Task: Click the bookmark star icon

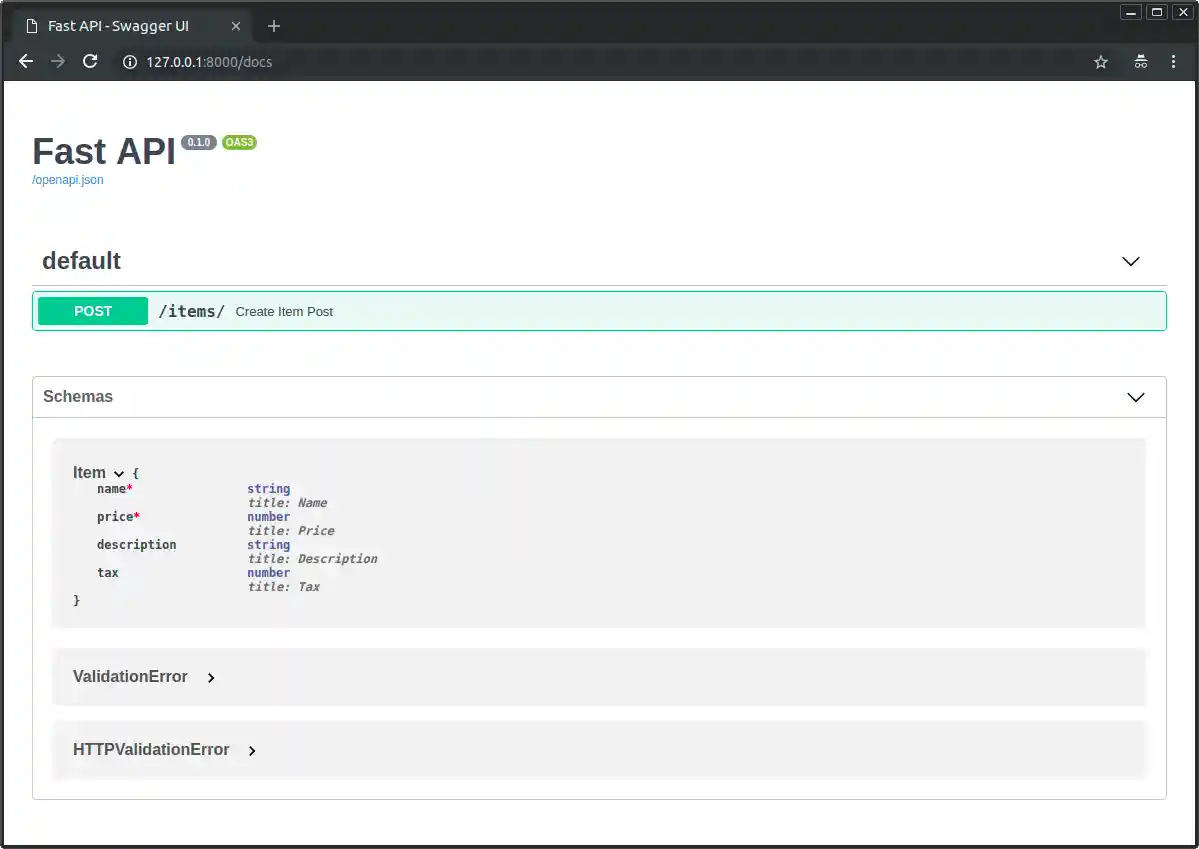Action: tap(1100, 61)
